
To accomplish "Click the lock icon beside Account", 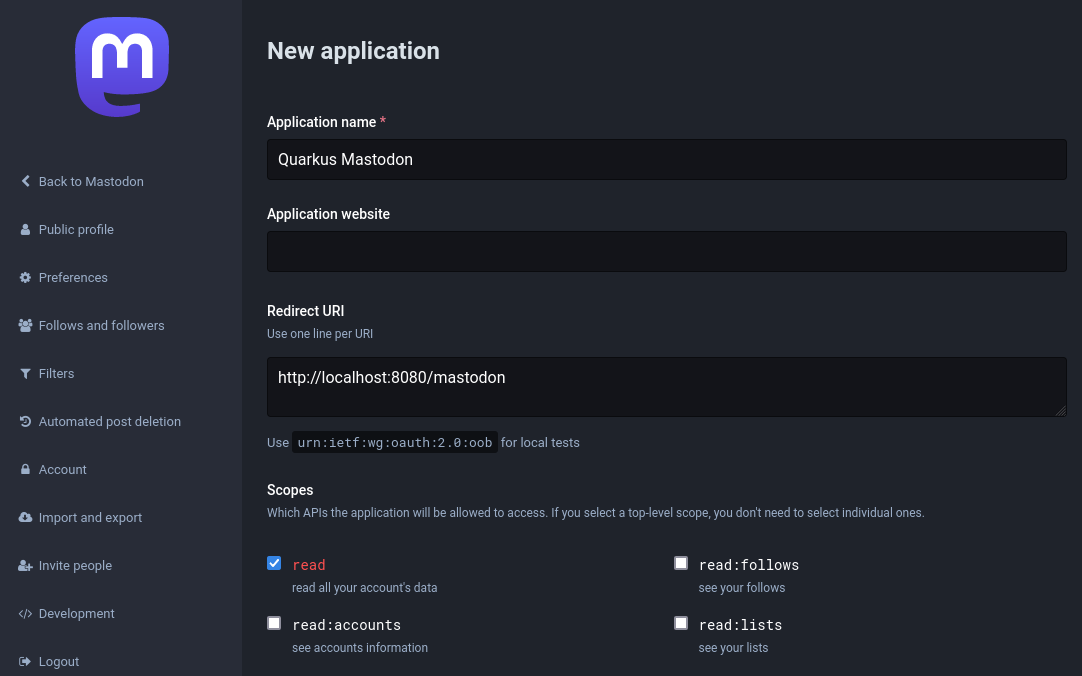I will (x=26, y=469).
